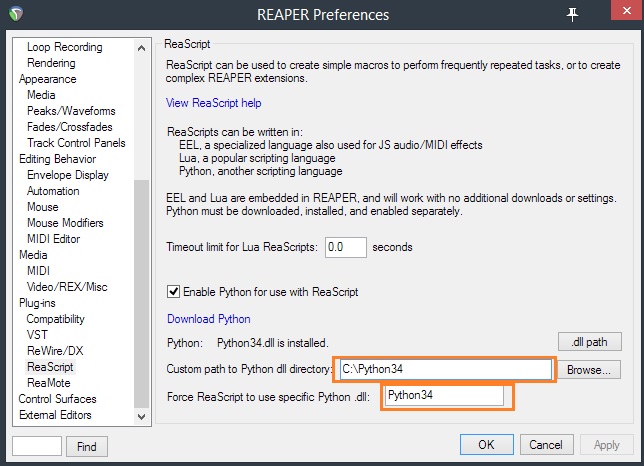This screenshot has width=644, height=466.
Task: Click the Find button
Action: [x=87, y=446]
